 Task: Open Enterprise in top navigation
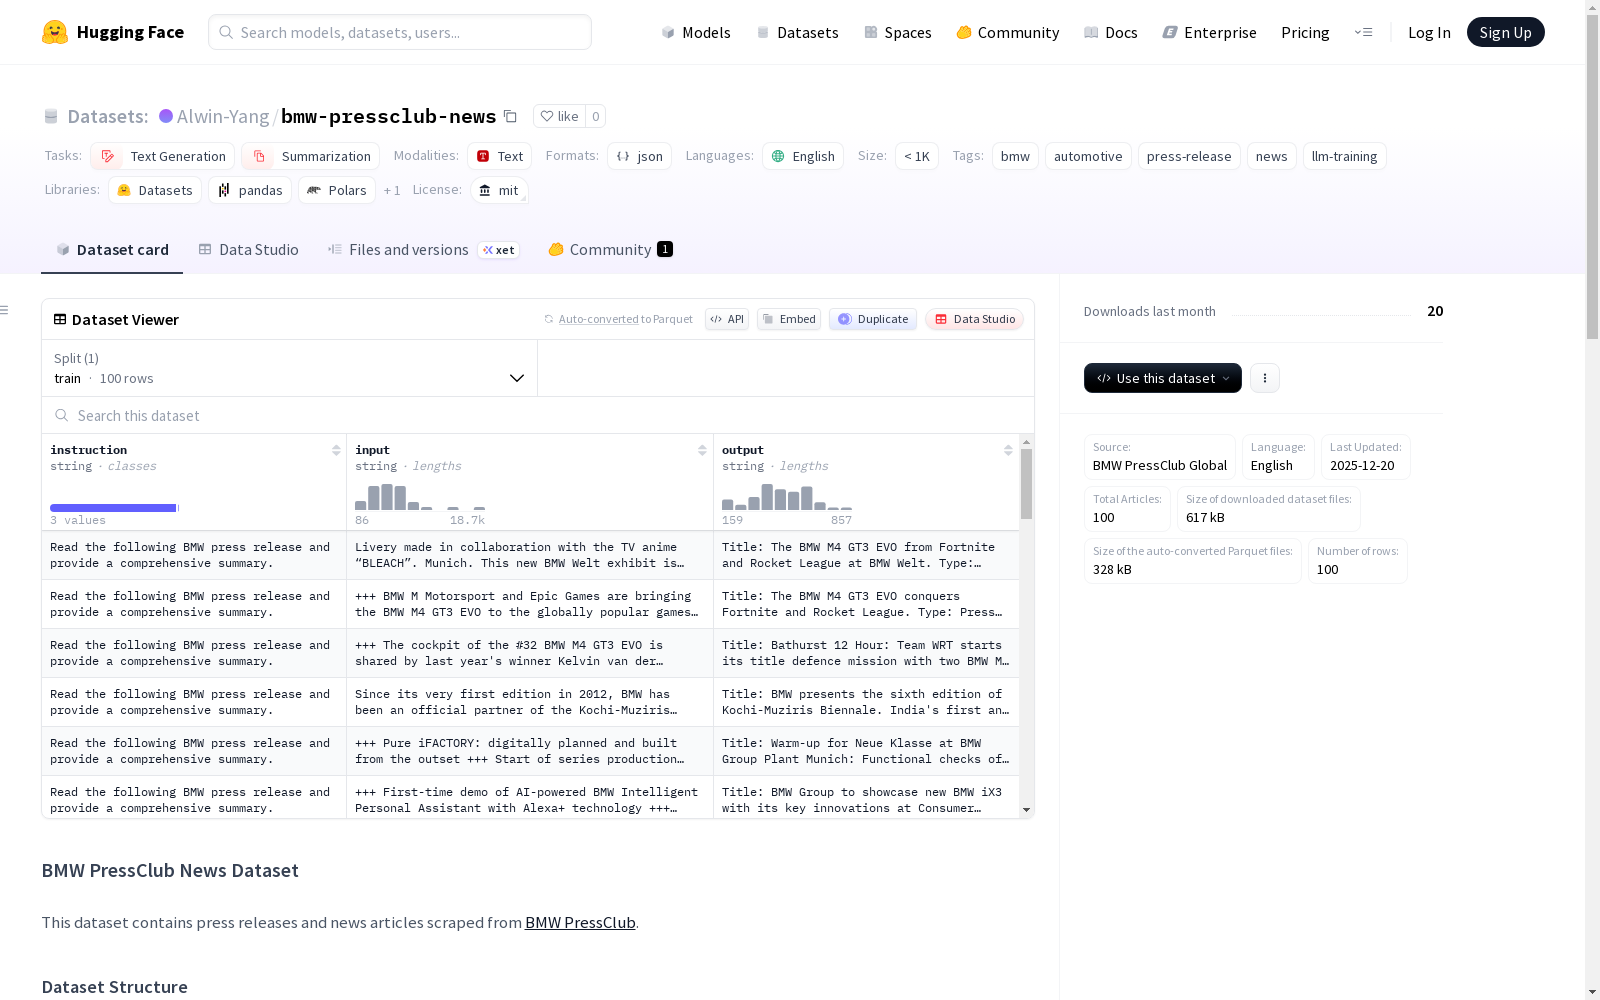pyautogui.click(x=1209, y=32)
